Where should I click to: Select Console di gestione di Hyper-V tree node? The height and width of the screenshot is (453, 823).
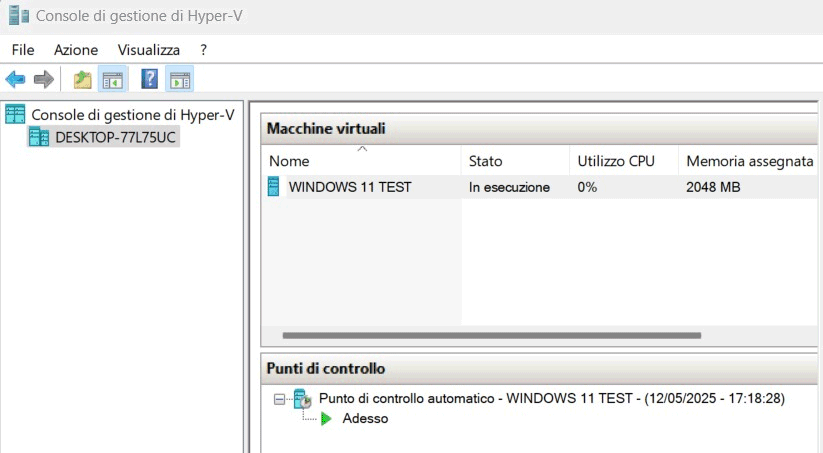point(133,114)
